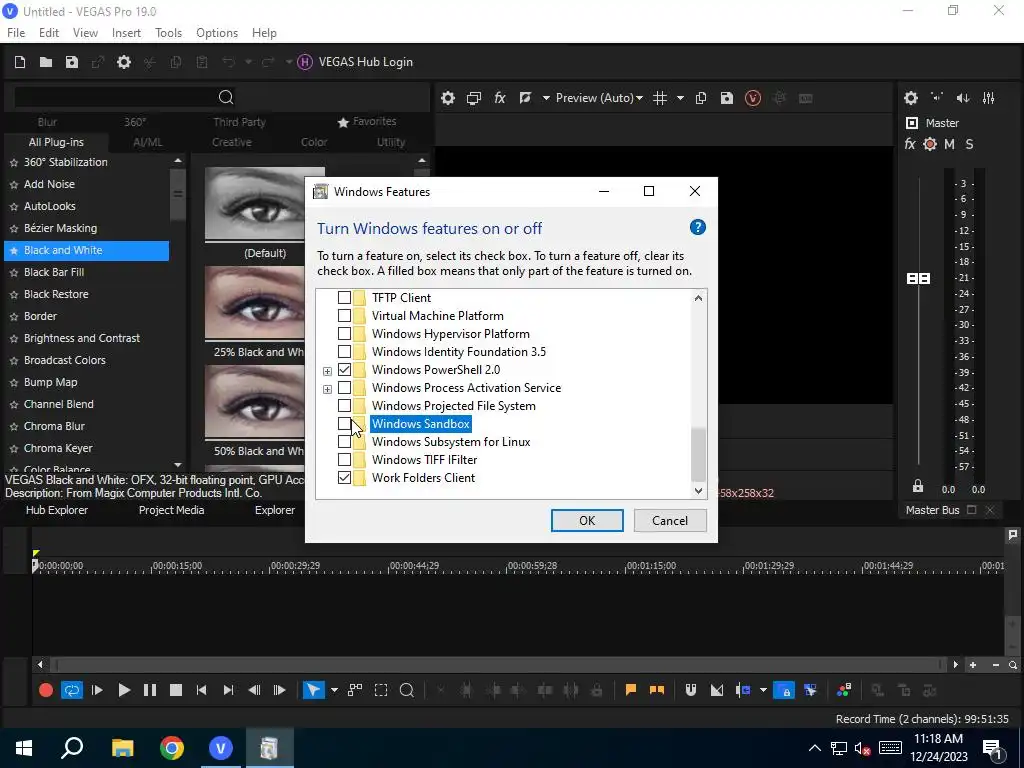Stop playback
Viewport: 1024px width, 768px height.
pos(176,690)
